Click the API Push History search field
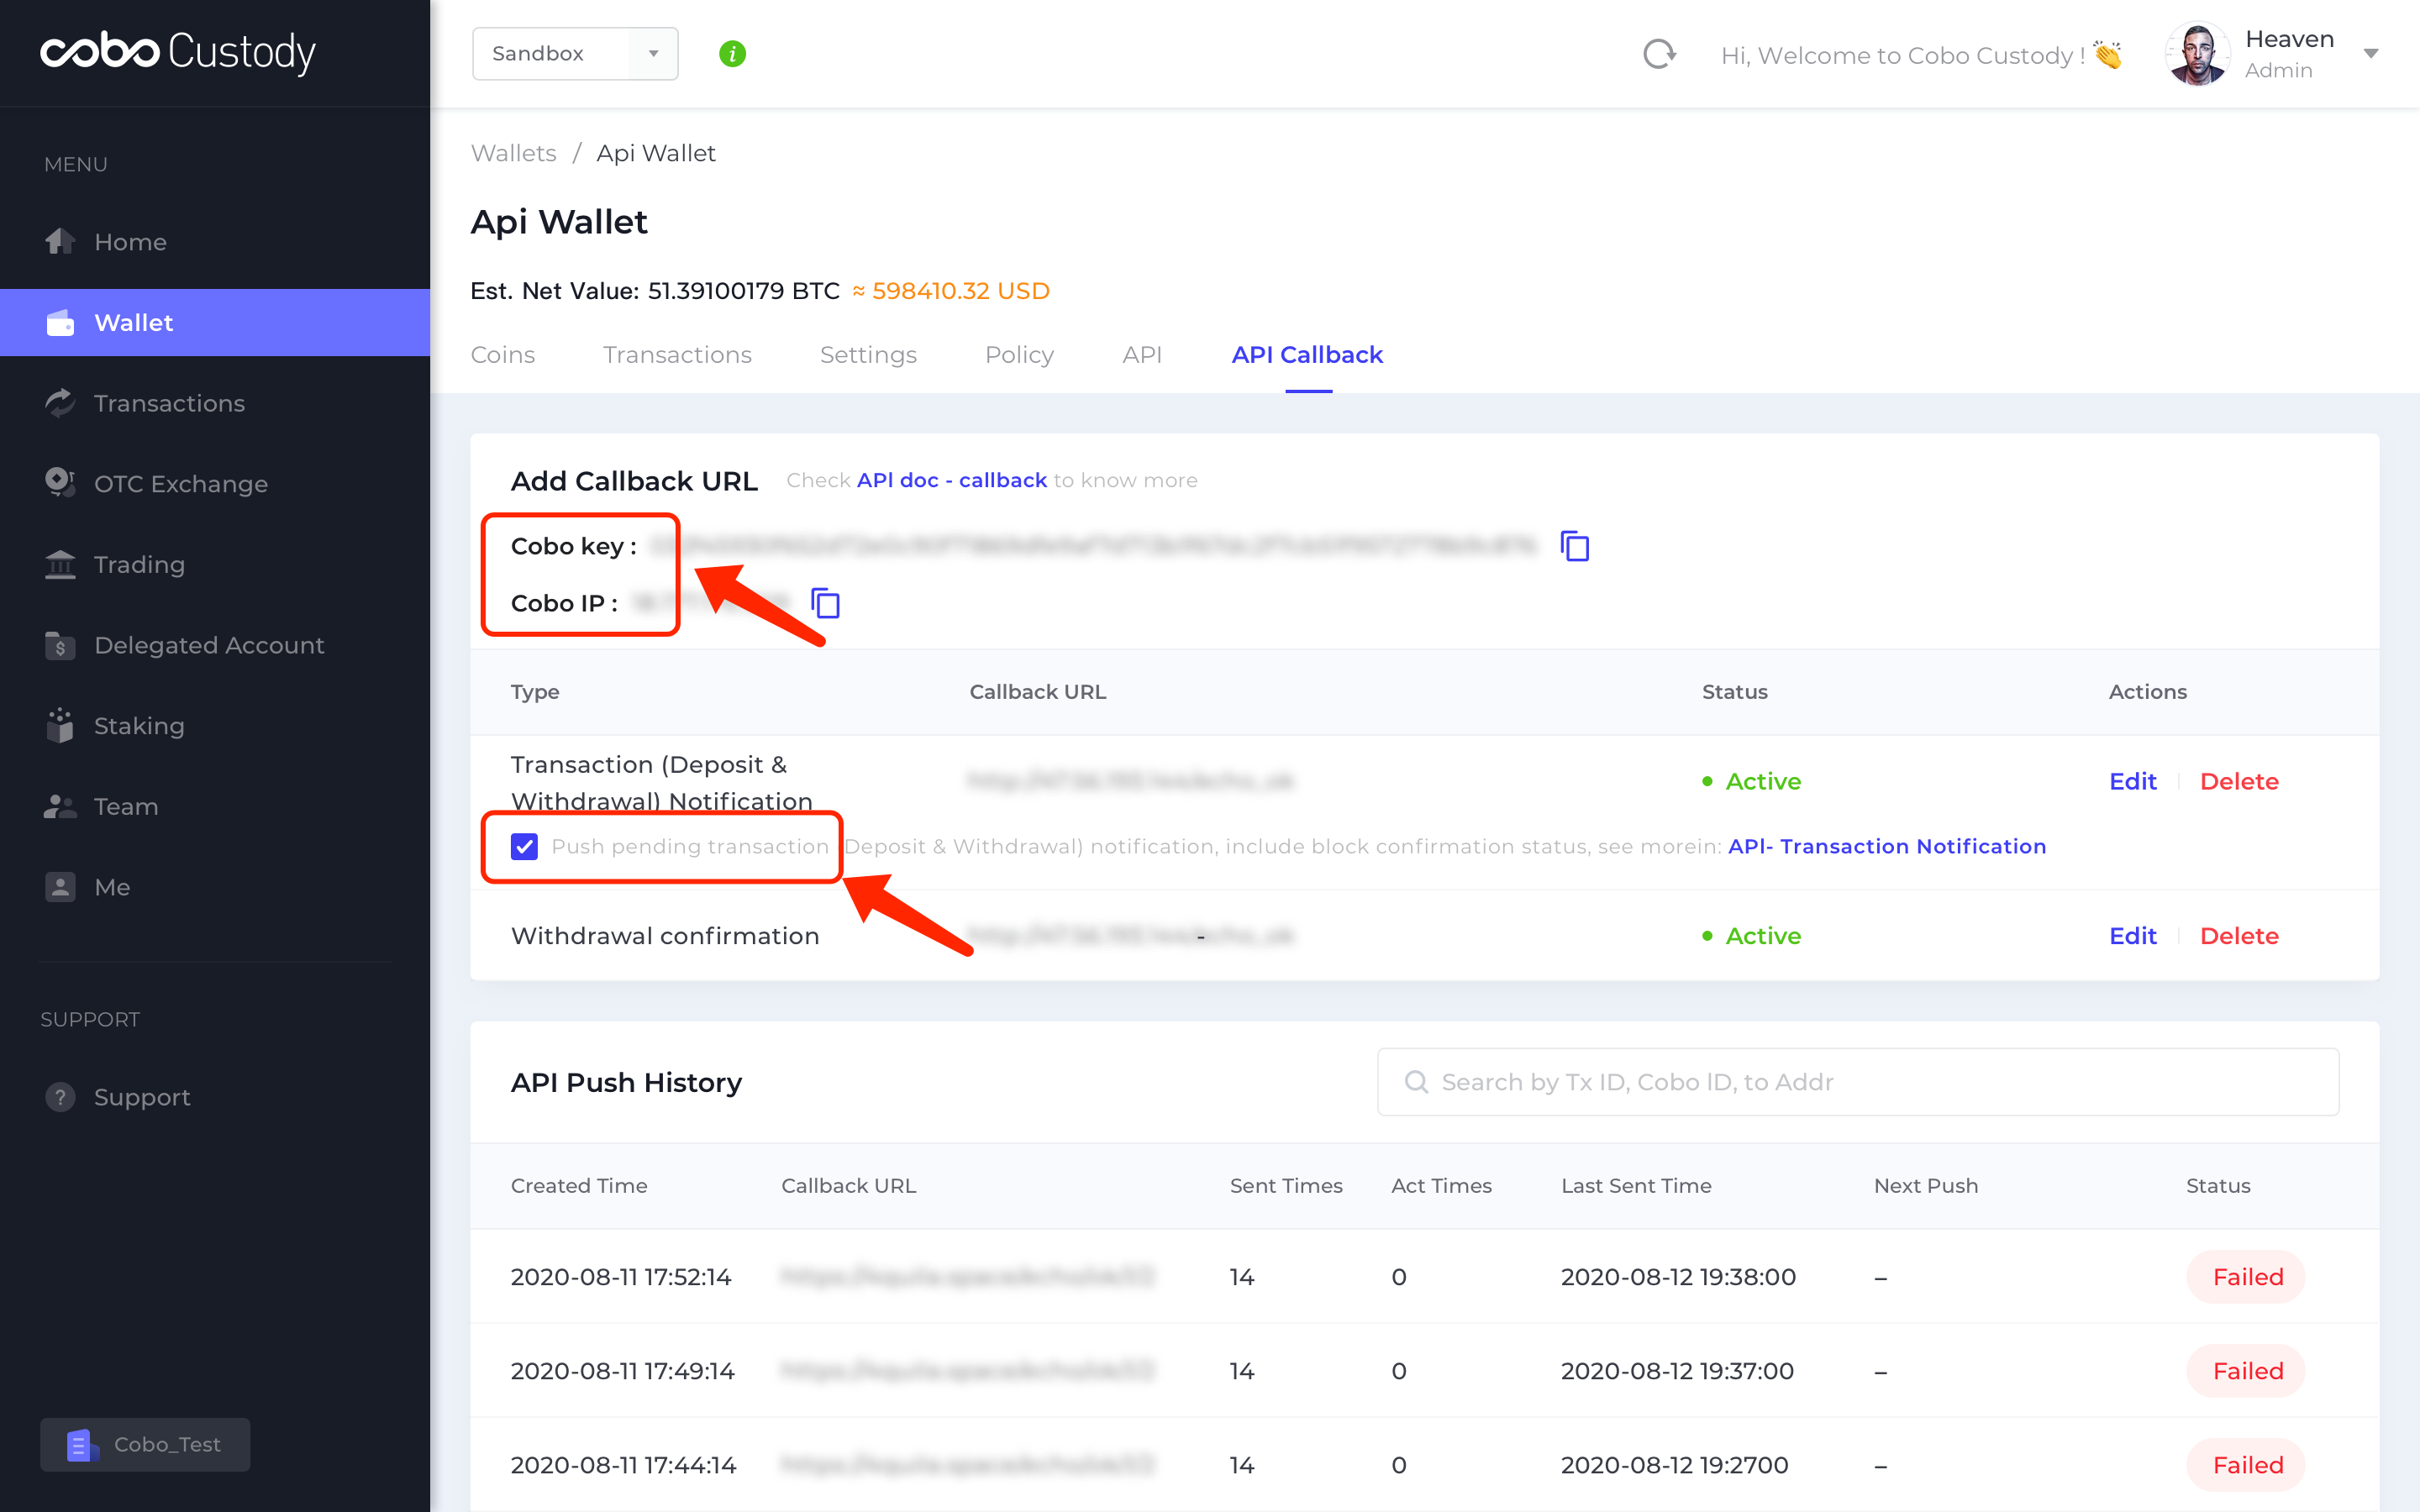Viewport: 2420px width, 1512px height. tap(1857, 1082)
